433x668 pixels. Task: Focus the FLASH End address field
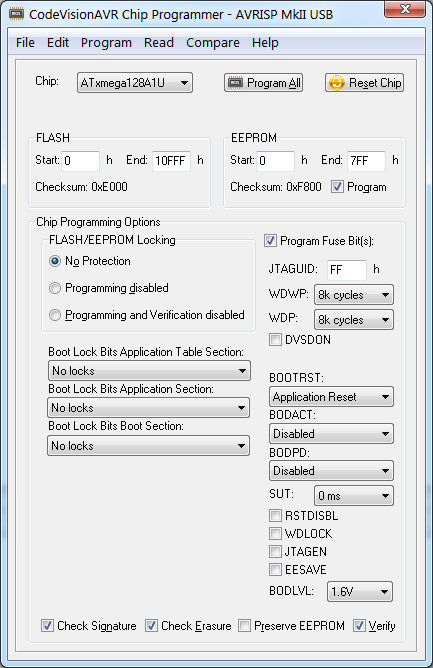[x=171, y=161]
